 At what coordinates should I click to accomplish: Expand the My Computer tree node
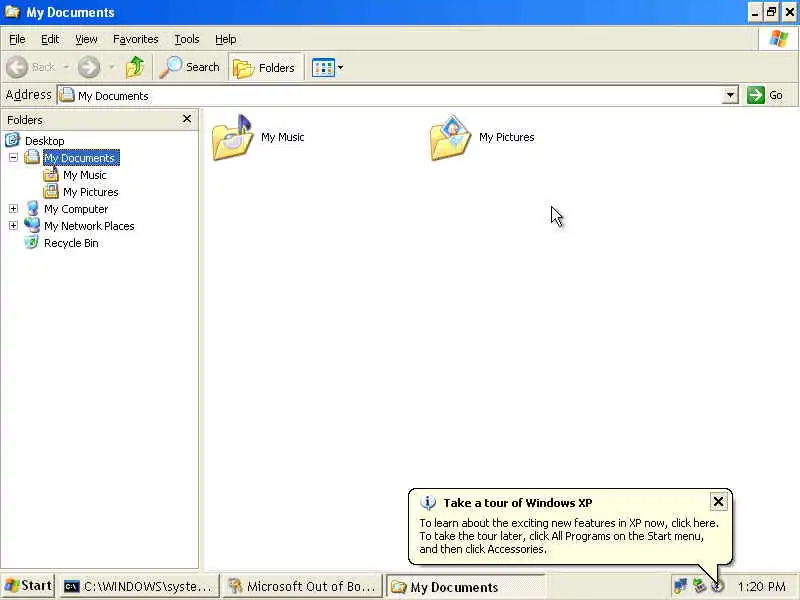(x=13, y=209)
